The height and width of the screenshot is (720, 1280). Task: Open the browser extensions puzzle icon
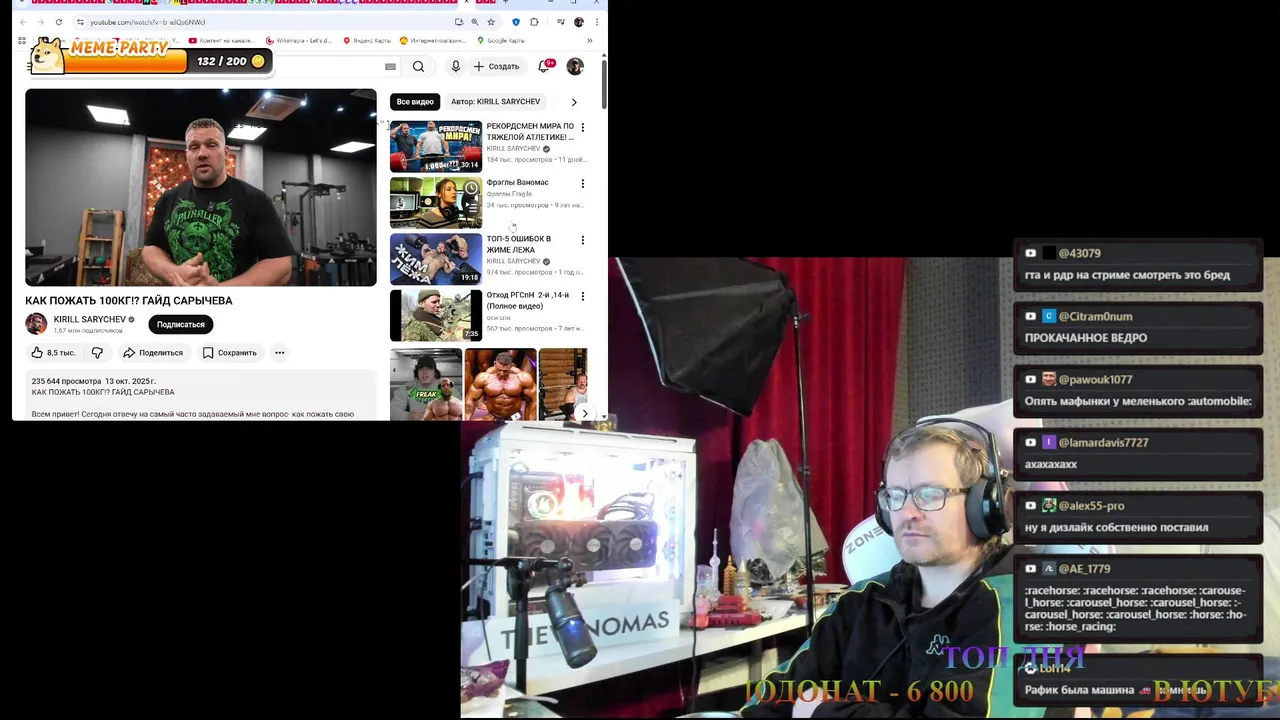click(x=534, y=22)
